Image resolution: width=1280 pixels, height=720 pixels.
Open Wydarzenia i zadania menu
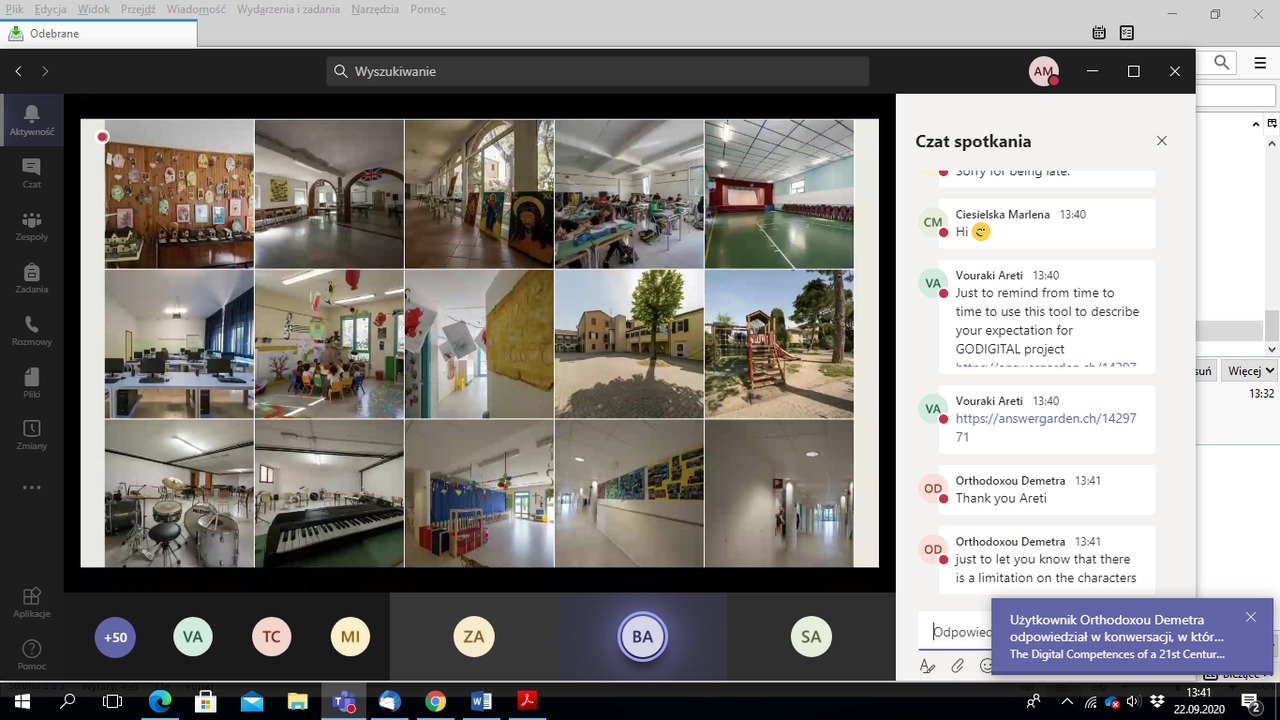coord(288,9)
